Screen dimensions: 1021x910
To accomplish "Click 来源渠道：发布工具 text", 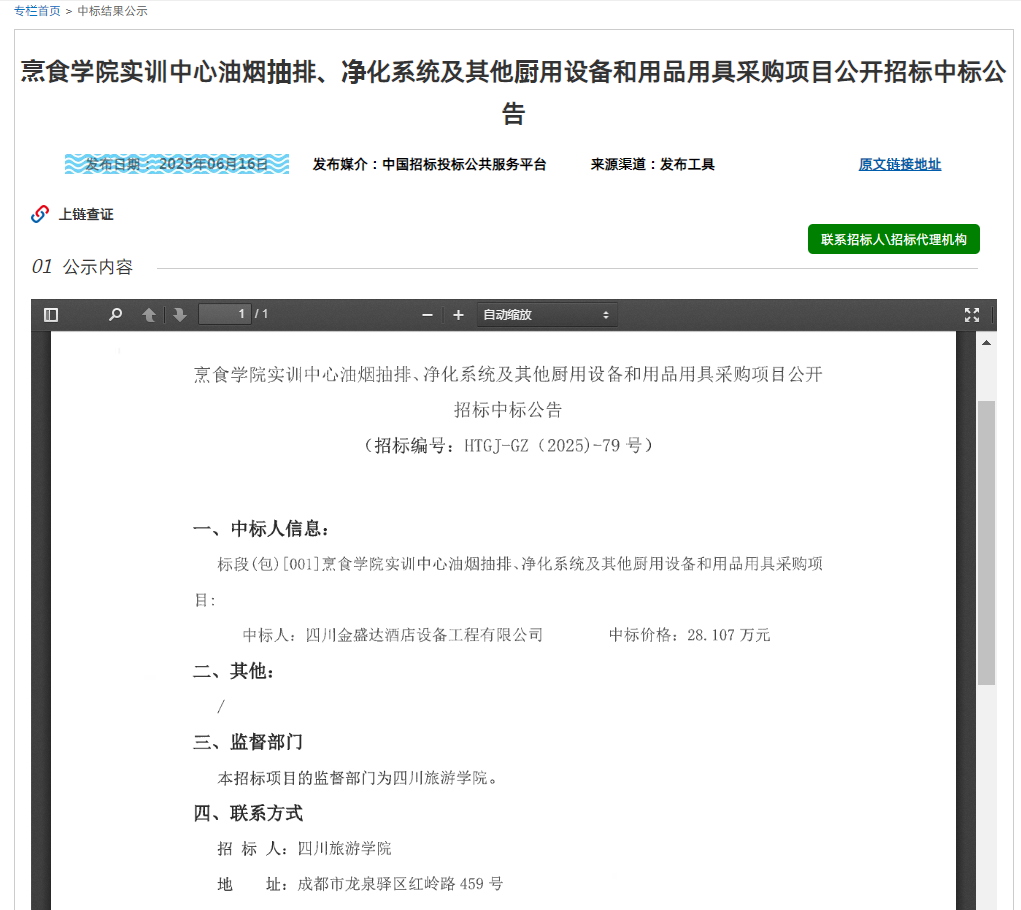I will [x=652, y=165].
